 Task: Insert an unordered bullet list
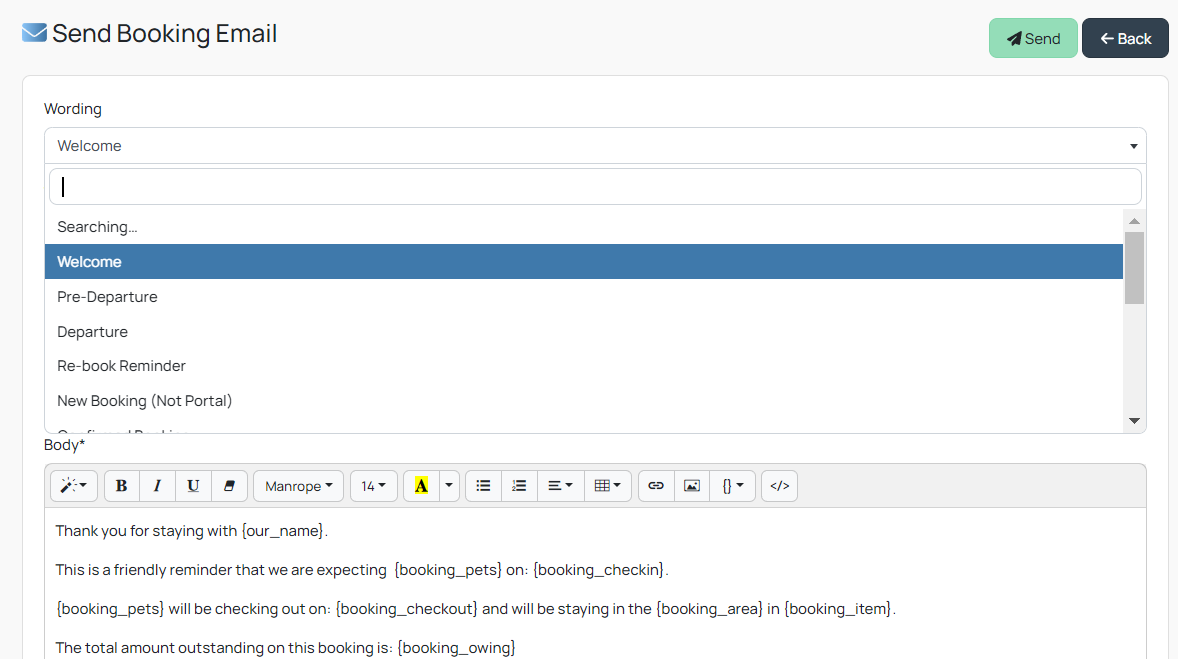click(483, 486)
